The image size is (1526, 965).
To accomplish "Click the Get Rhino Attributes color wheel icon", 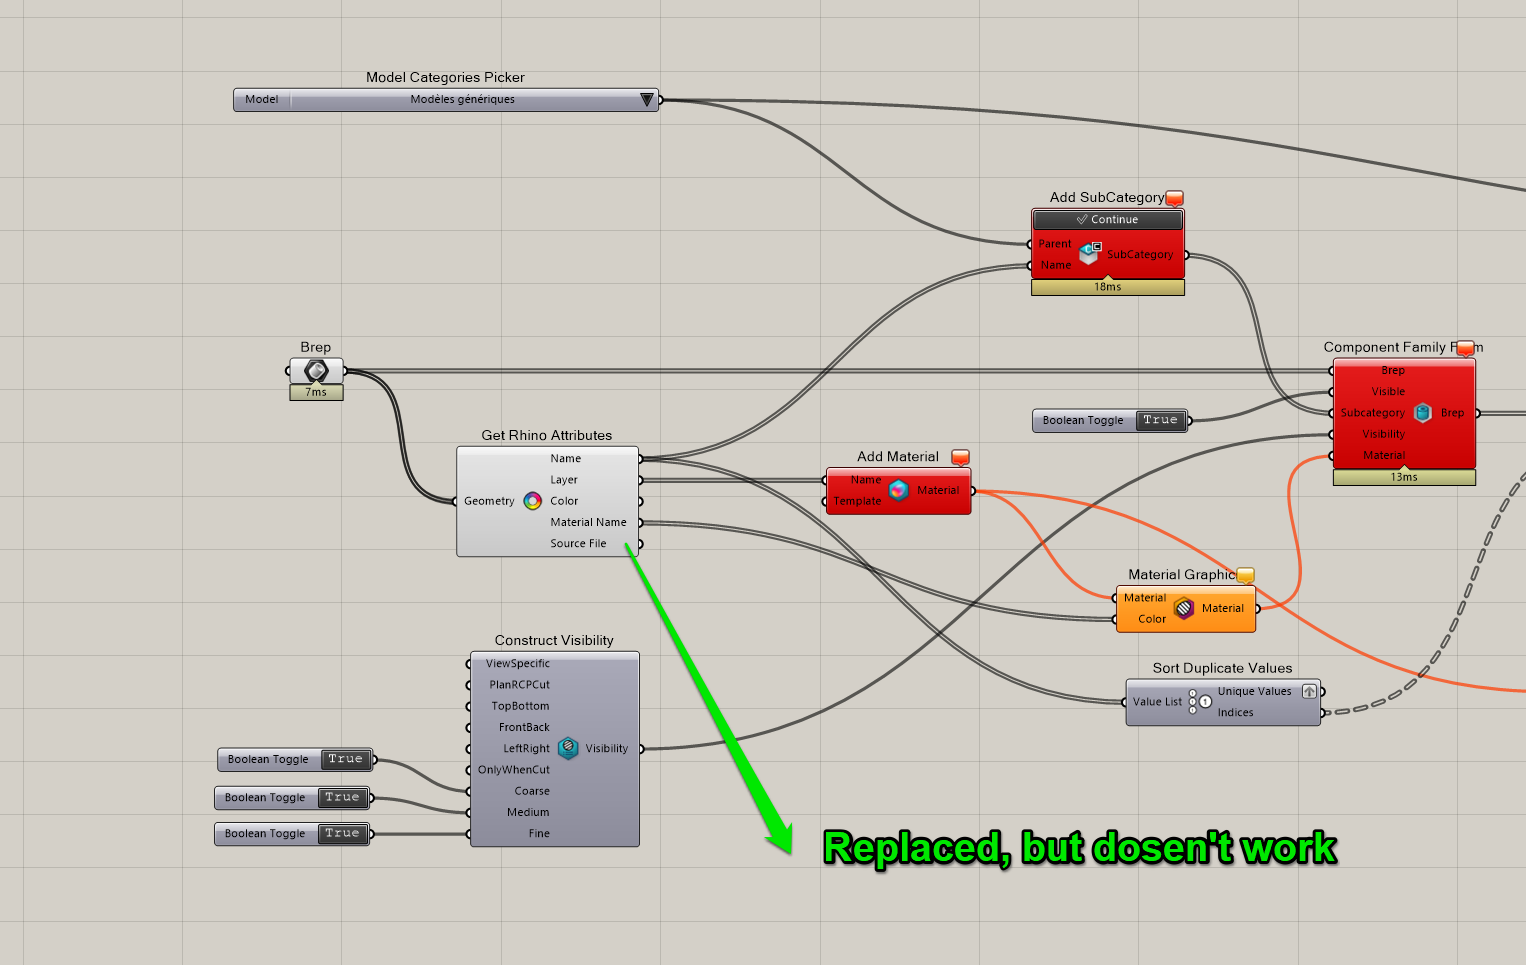I will coord(533,501).
